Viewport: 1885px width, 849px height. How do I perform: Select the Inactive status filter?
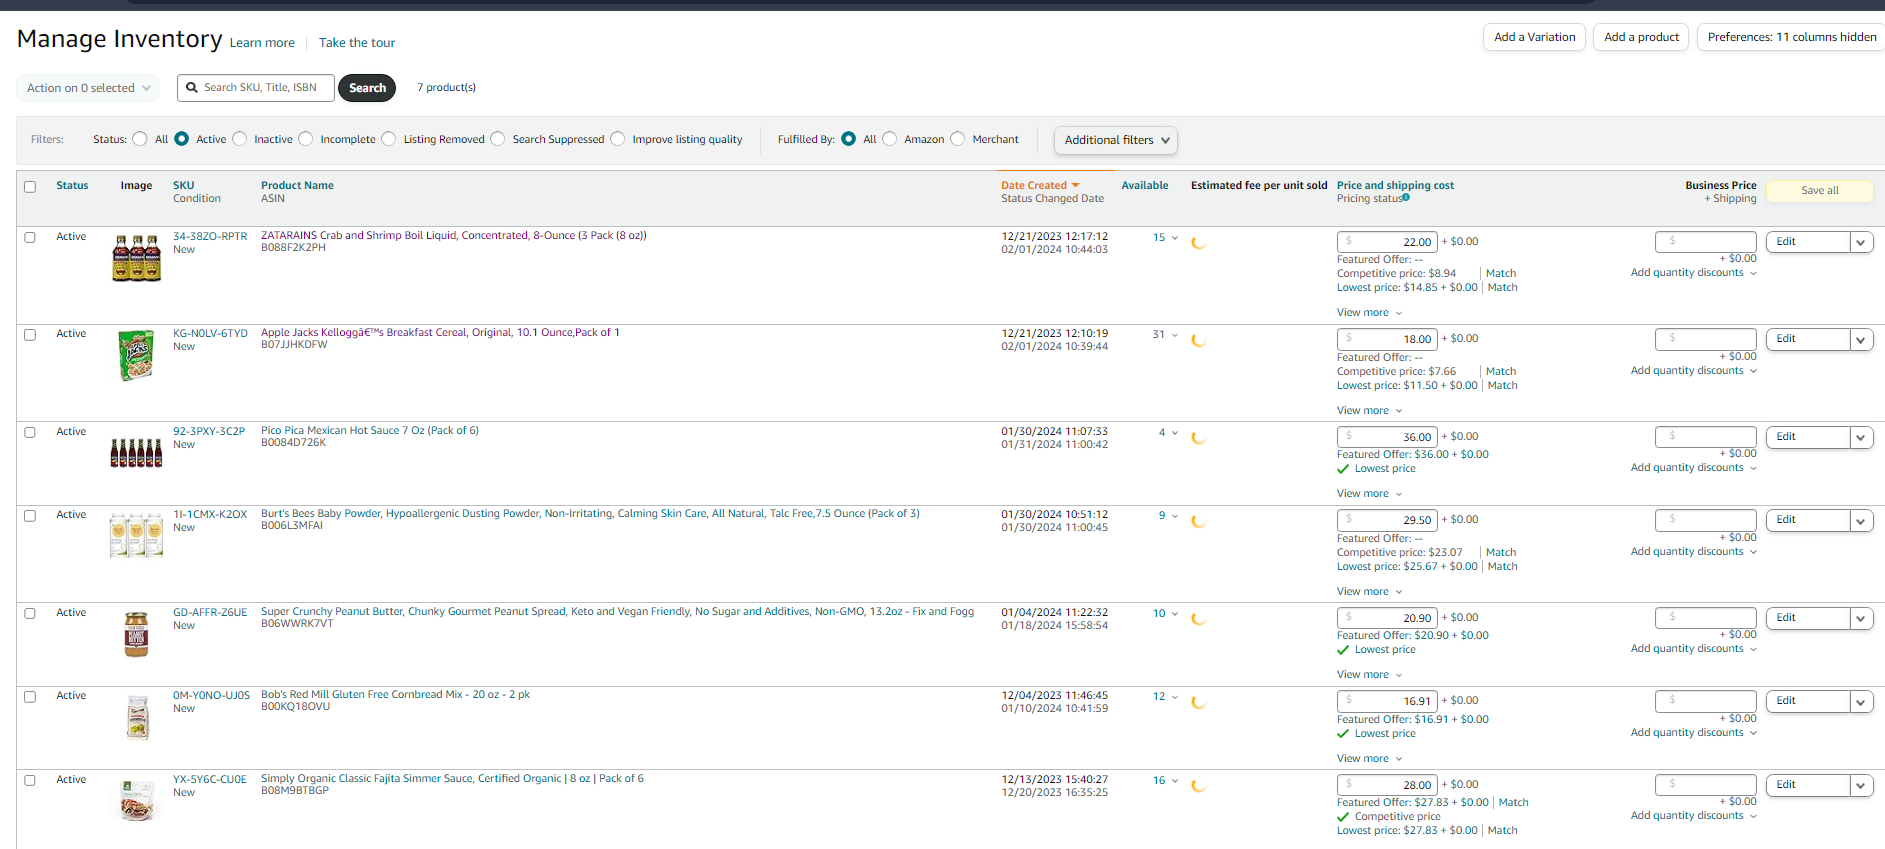coord(240,139)
